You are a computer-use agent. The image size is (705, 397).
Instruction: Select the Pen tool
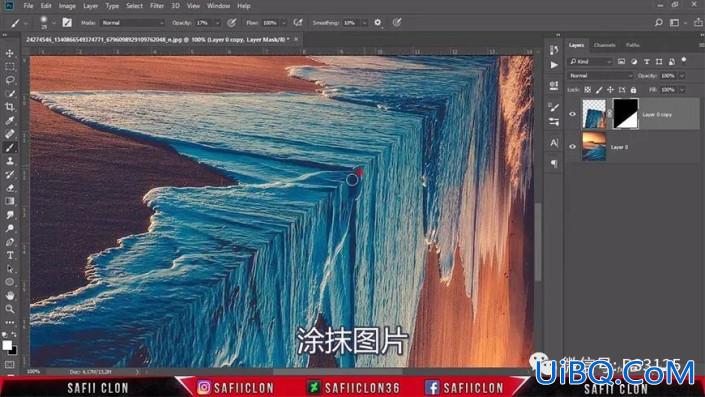pos(9,242)
